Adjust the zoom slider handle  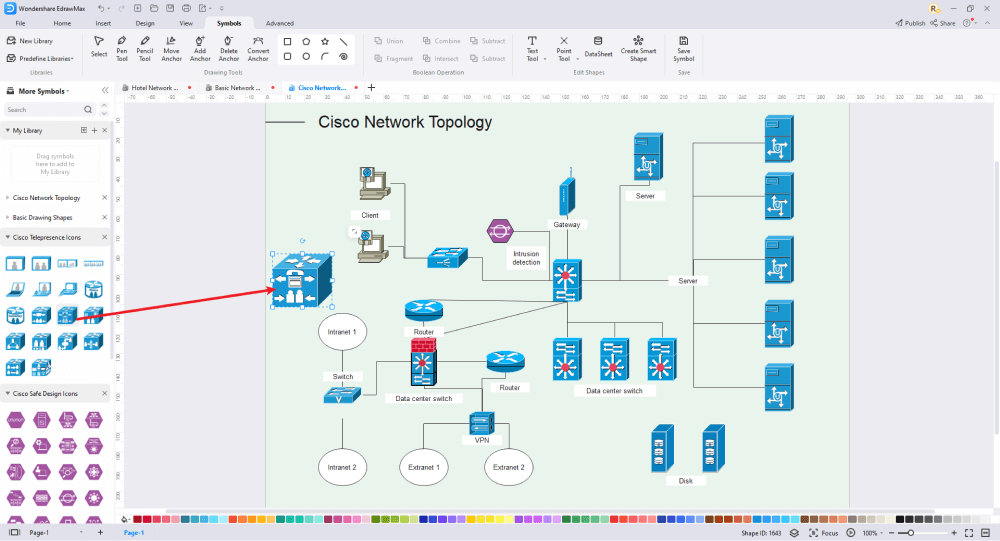click(x=911, y=533)
